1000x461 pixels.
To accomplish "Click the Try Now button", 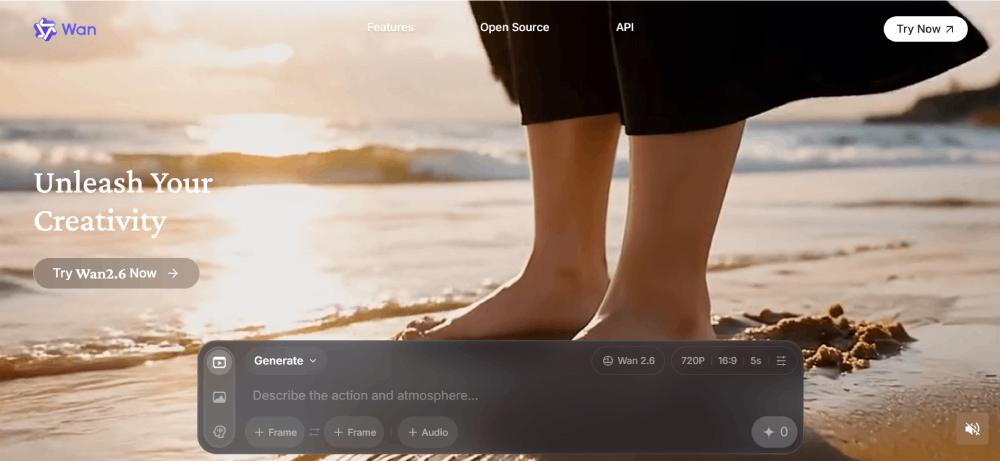I will click(x=925, y=29).
